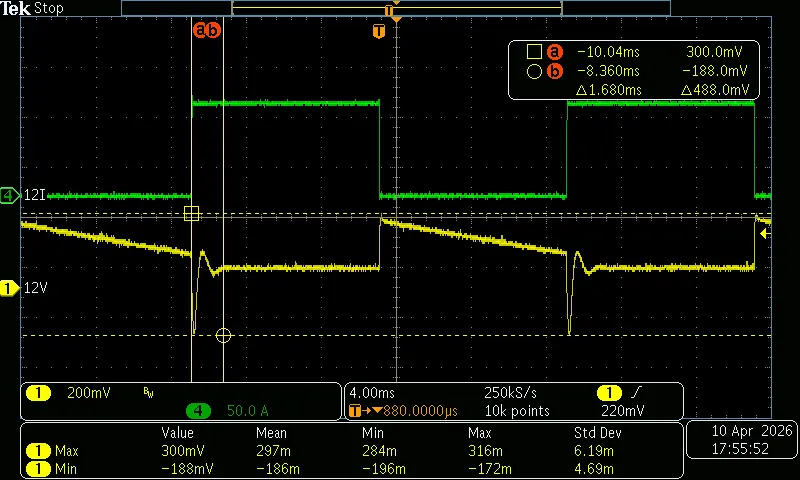Viewport: 800px width, 480px height.
Task: Click the 200mV vertical scale value
Action: 89,393
